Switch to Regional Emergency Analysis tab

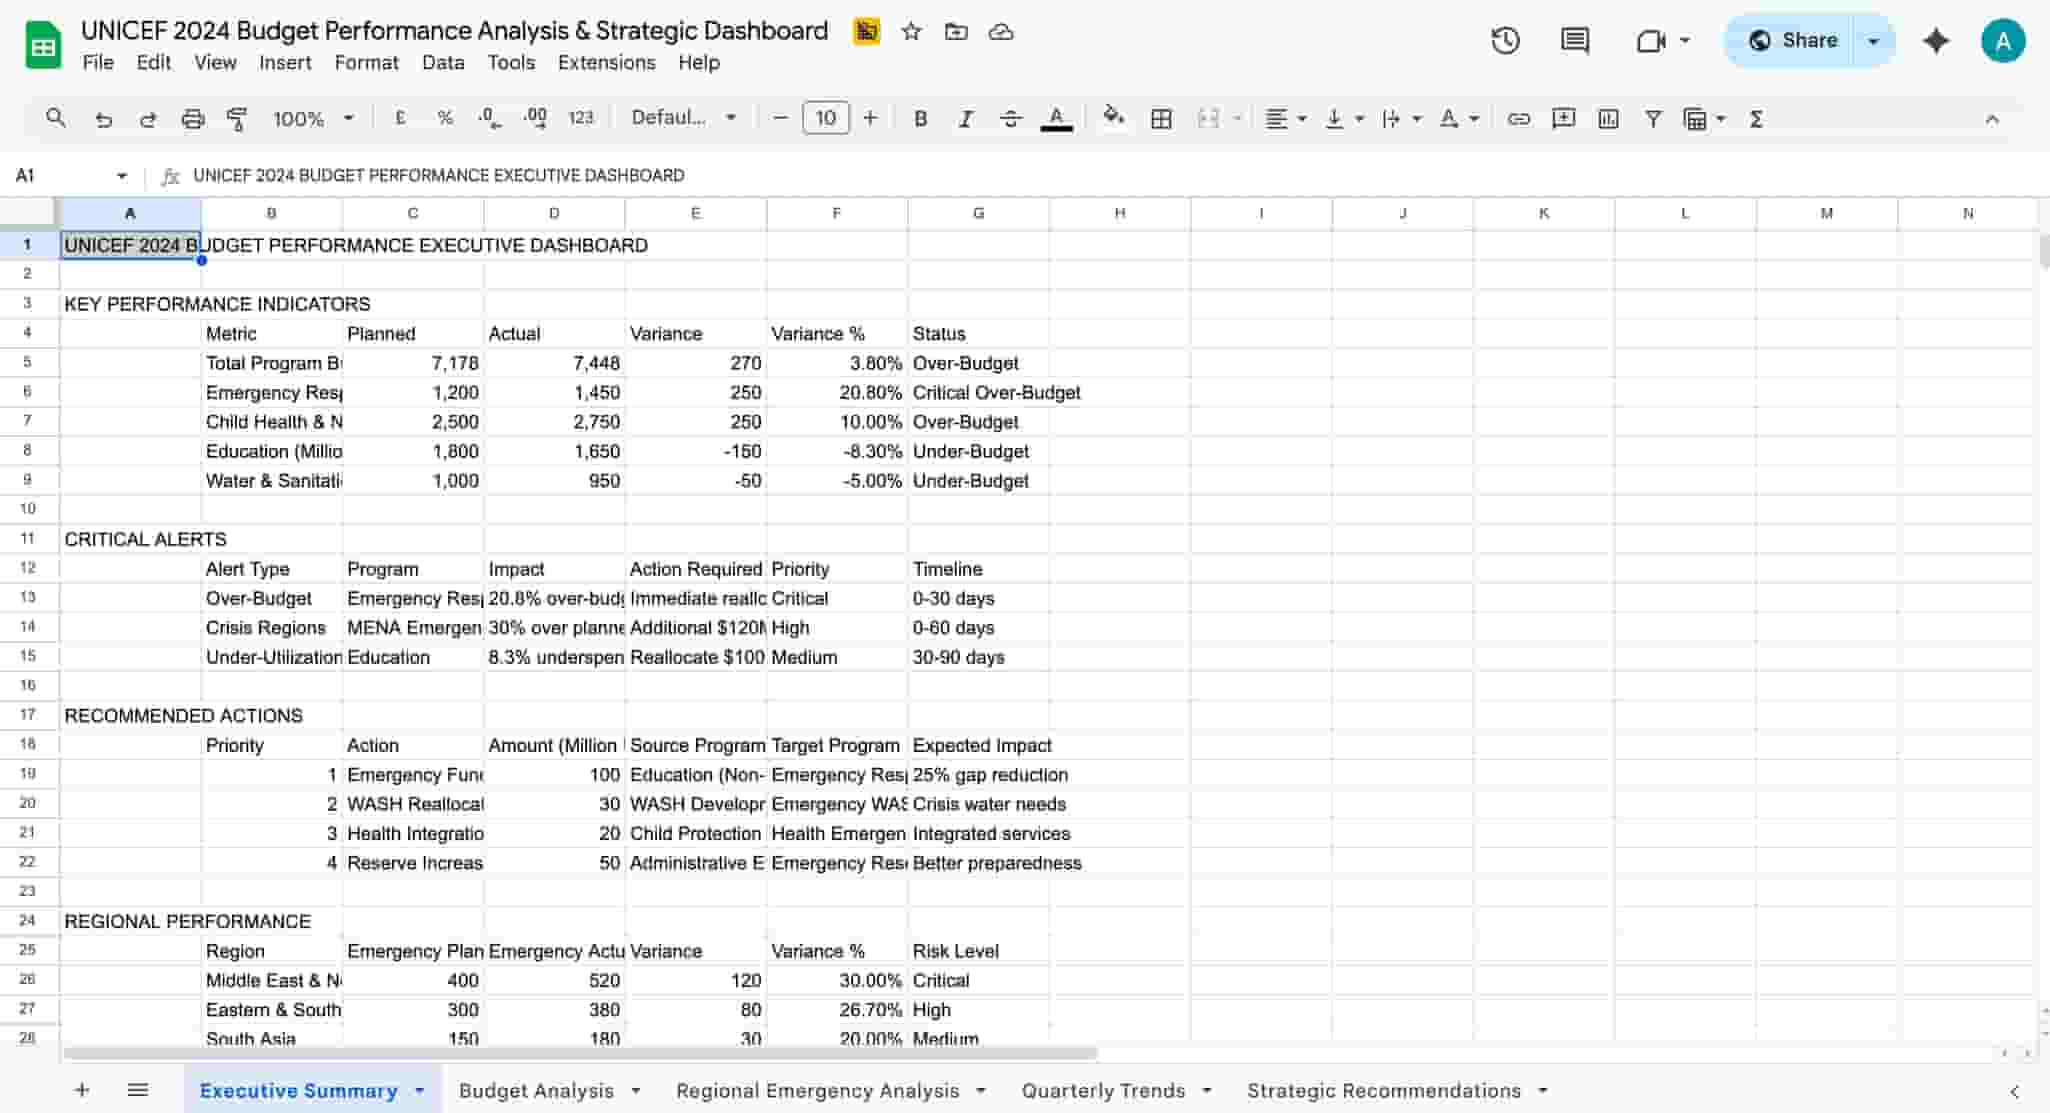click(818, 1090)
